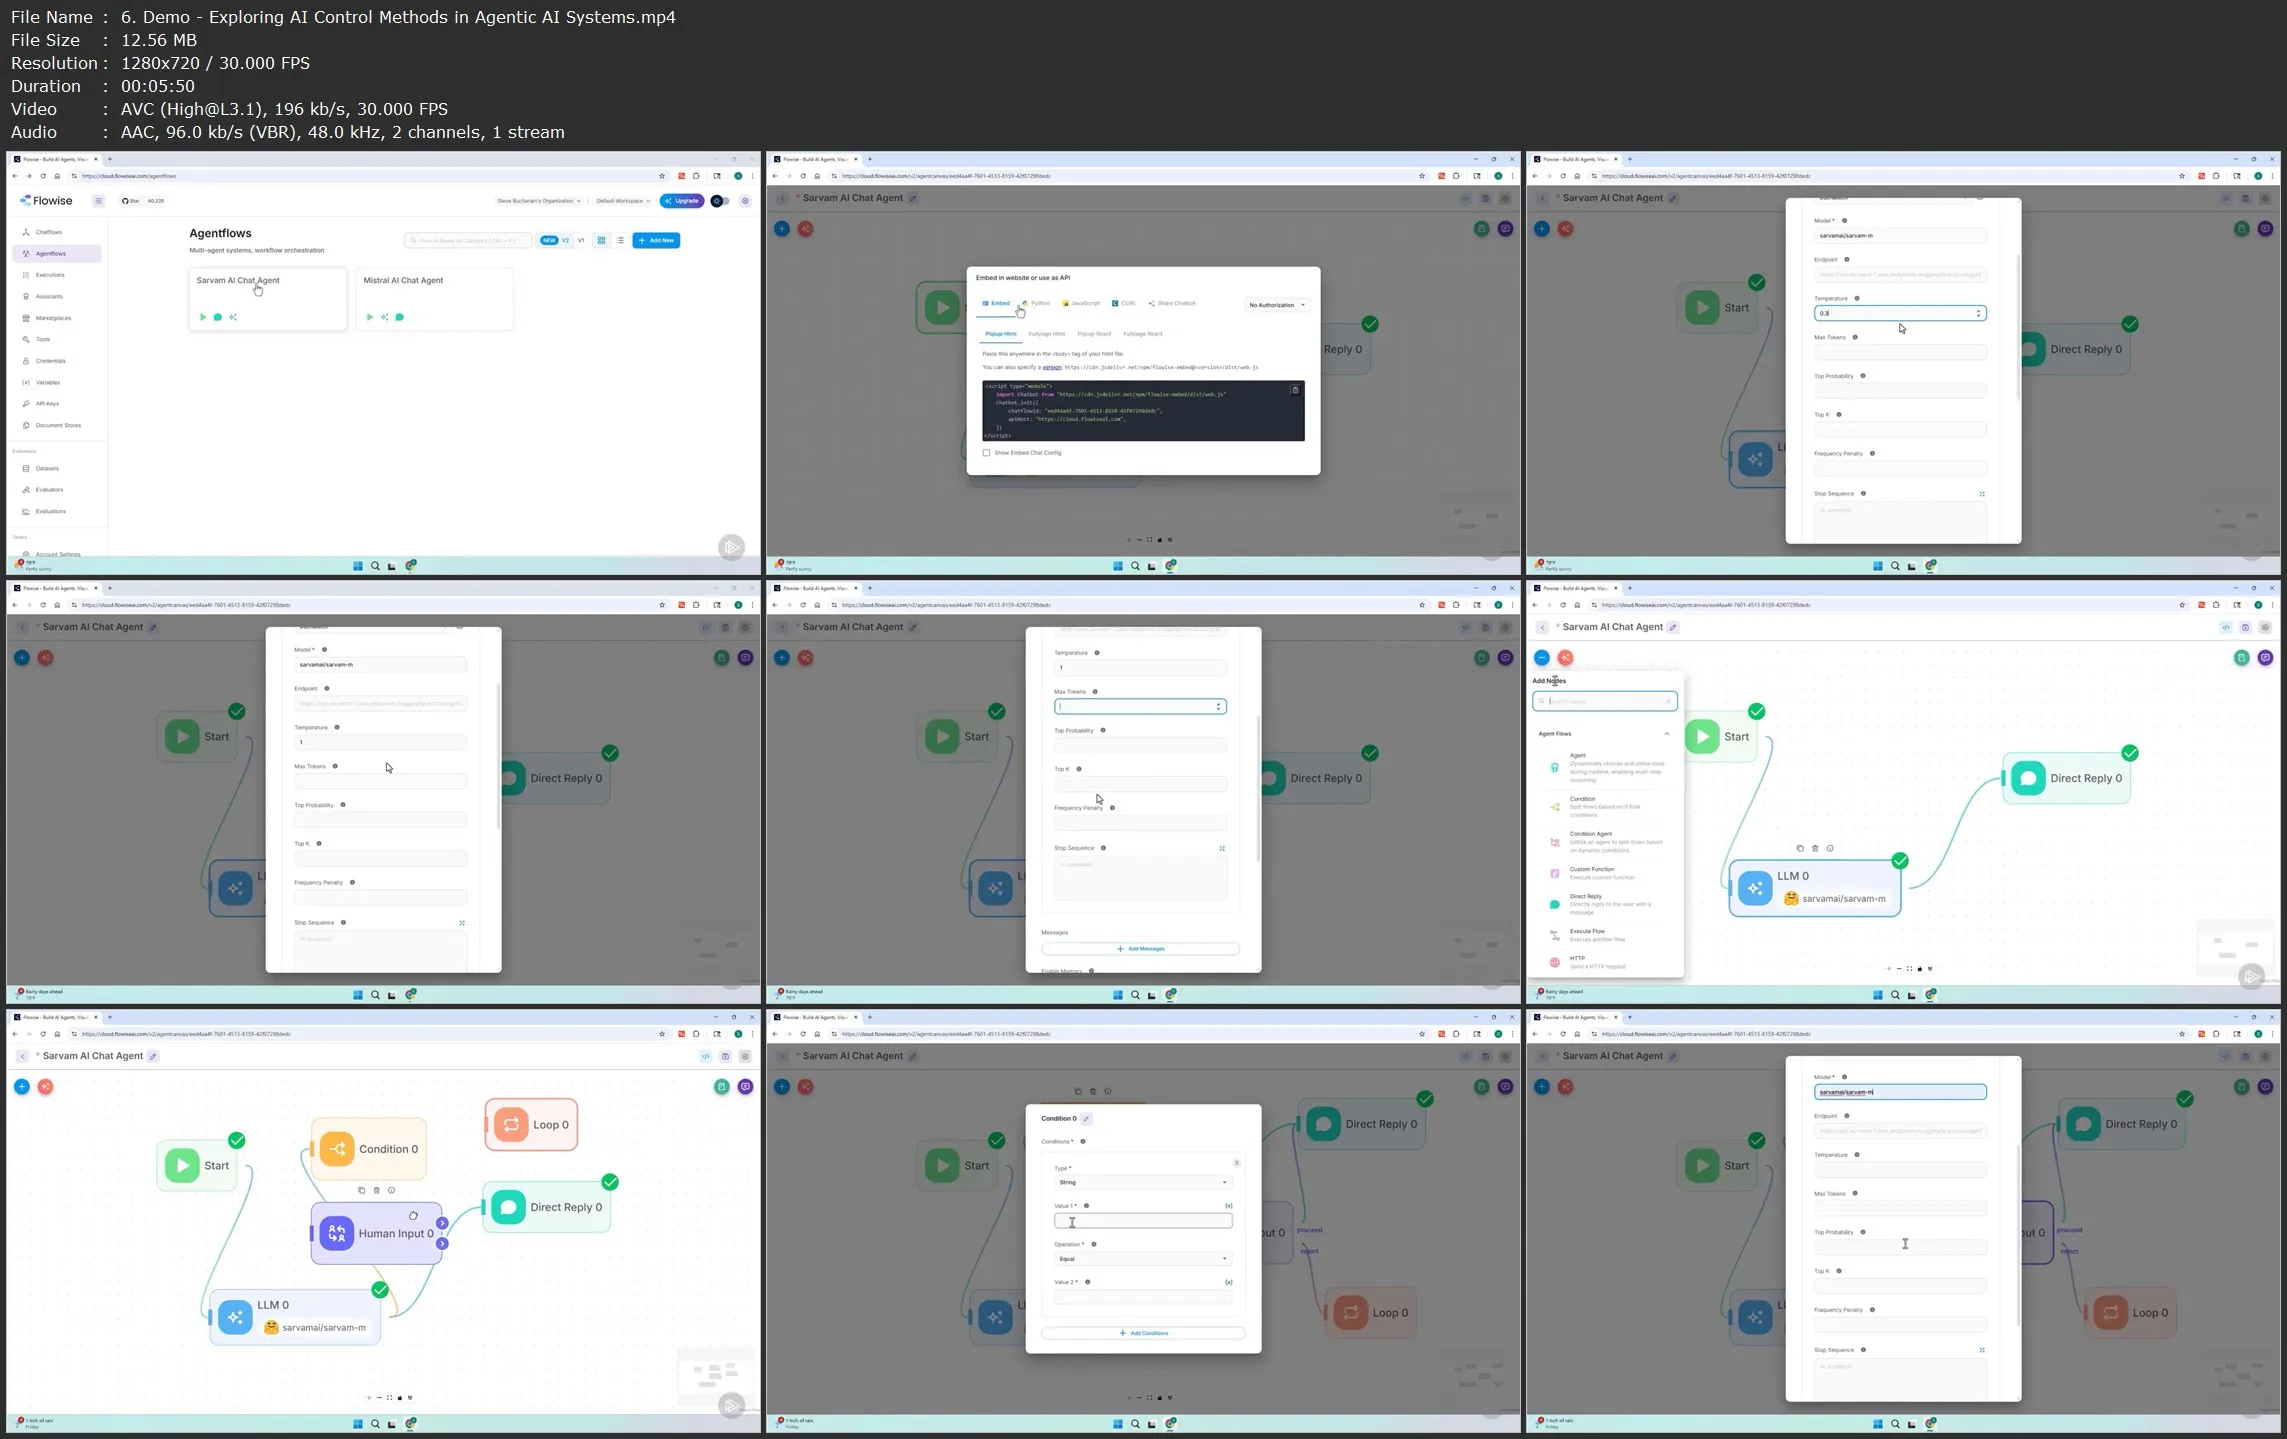Select the Share Chatbot tab in API dialog
The height and width of the screenshot is (1439, 2287).
click(x=1172, y=304)
